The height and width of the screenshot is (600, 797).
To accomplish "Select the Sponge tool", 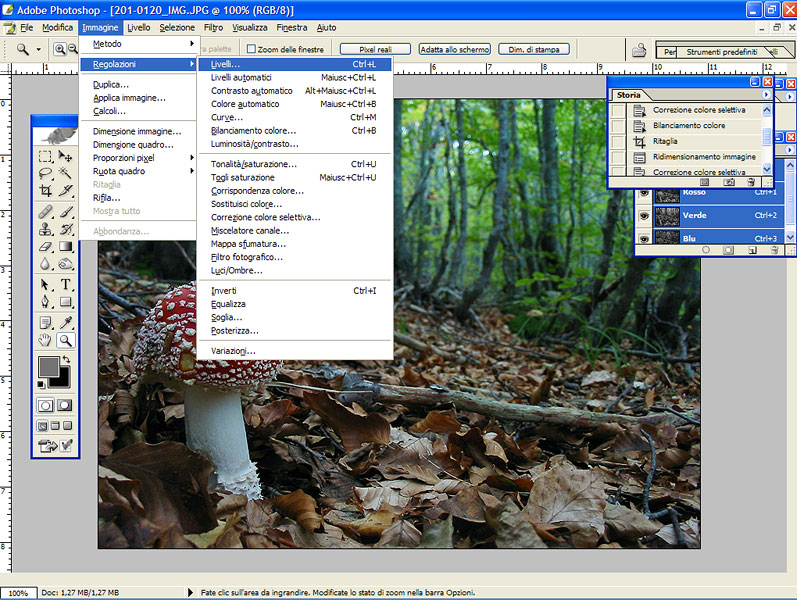I will [66, 264].
